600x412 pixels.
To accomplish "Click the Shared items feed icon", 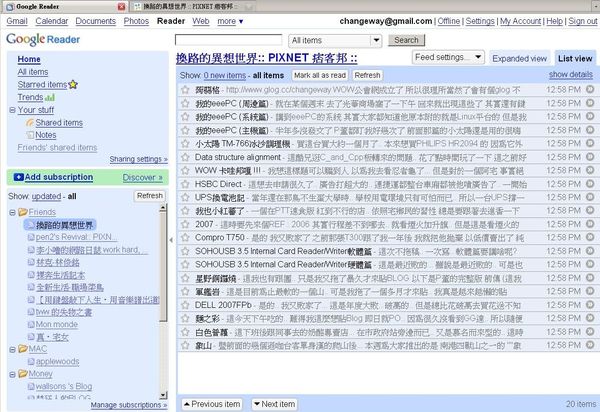I will 30,123.
